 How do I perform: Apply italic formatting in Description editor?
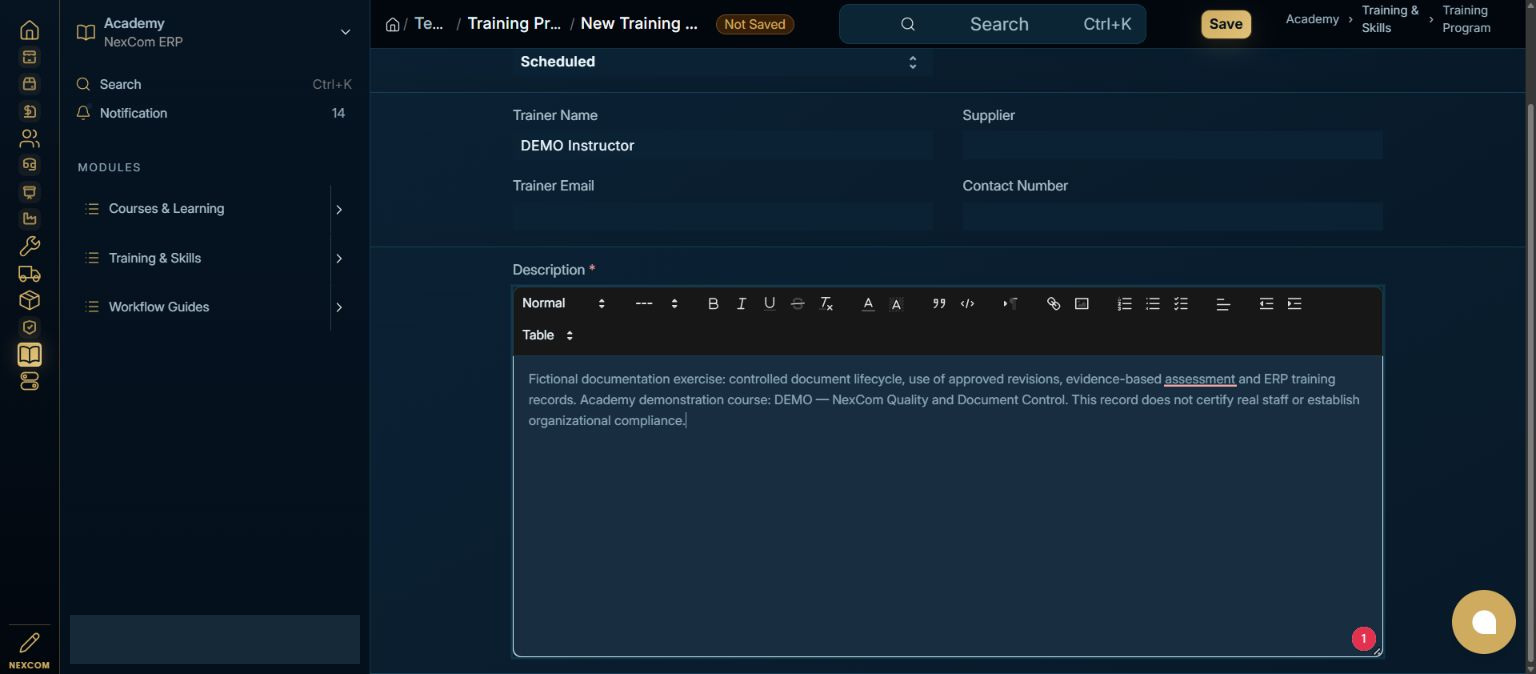(741, 304)
